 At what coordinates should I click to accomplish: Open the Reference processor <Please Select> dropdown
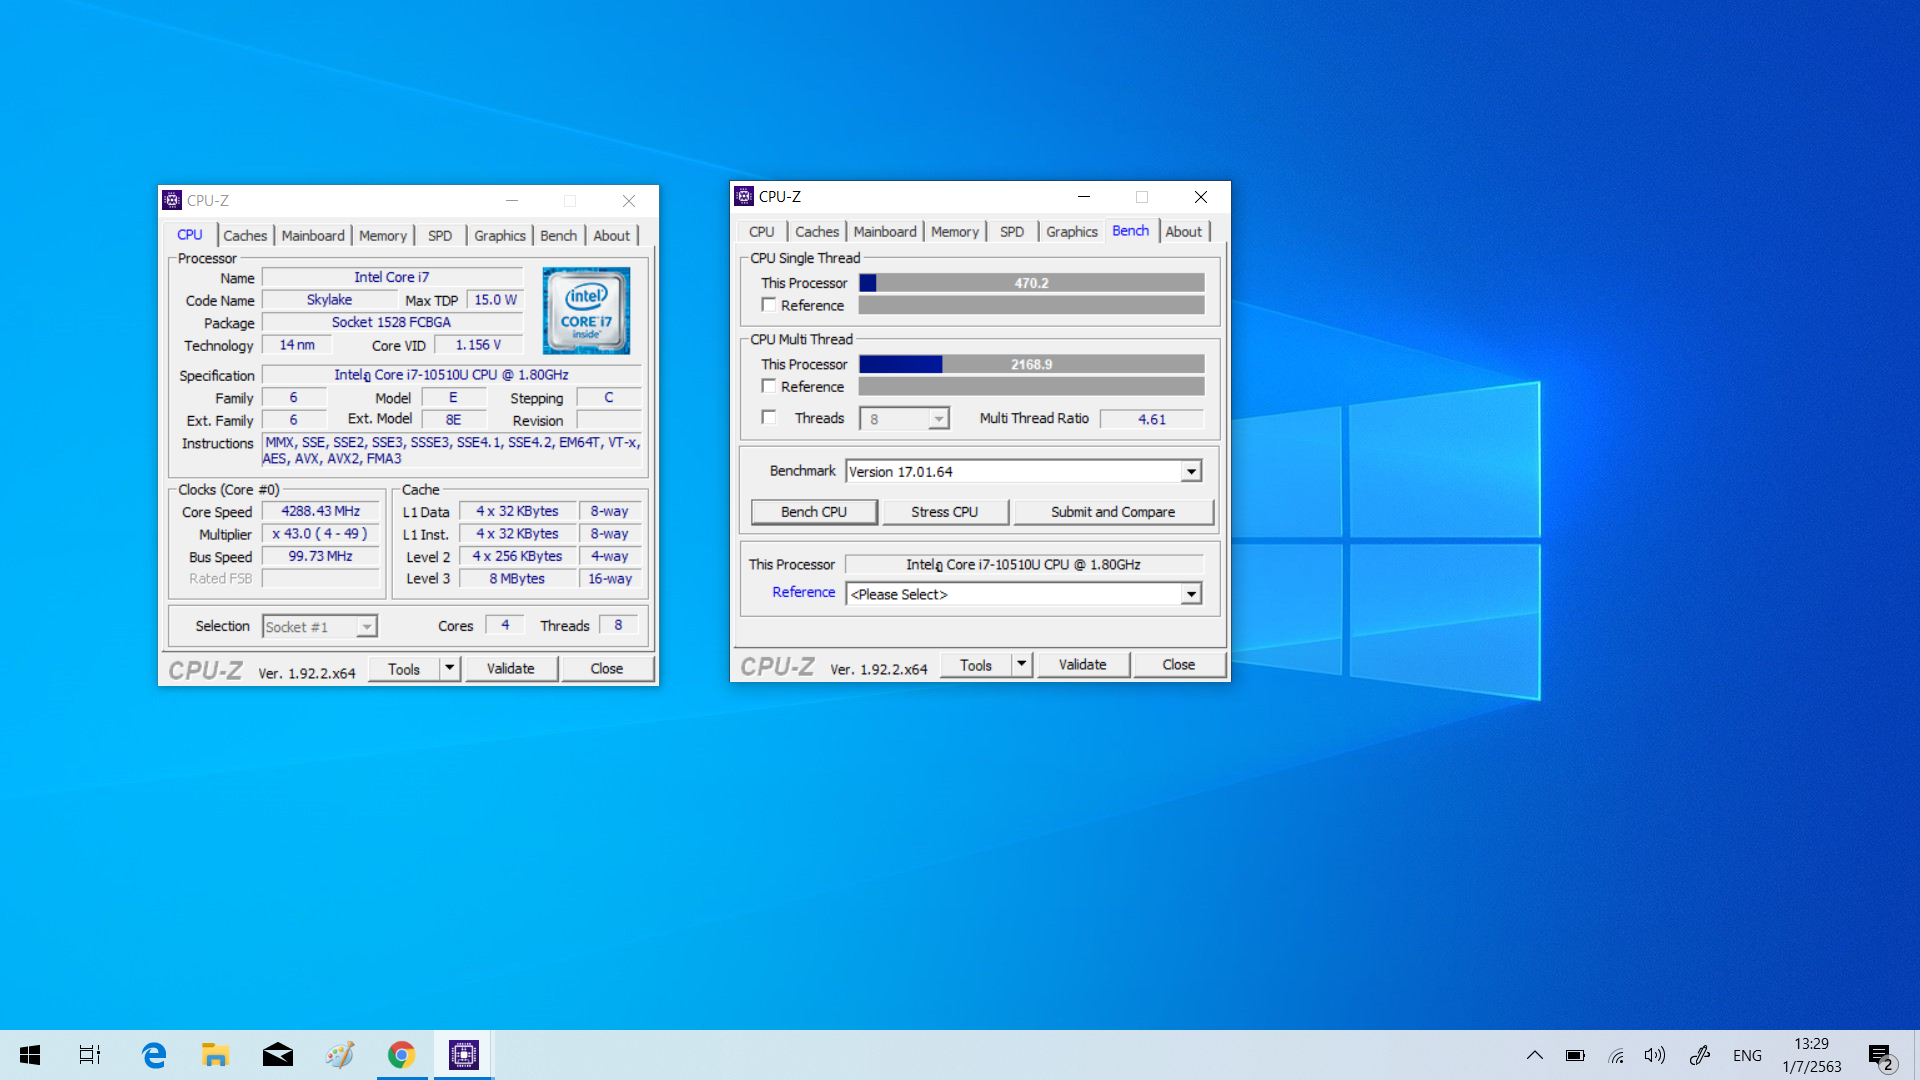(x=1191, y=594)
